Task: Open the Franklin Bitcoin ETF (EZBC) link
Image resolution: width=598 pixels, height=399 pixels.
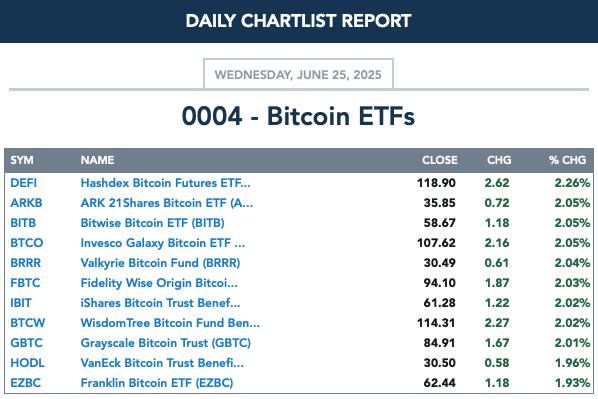Action: tap(157, 383)
